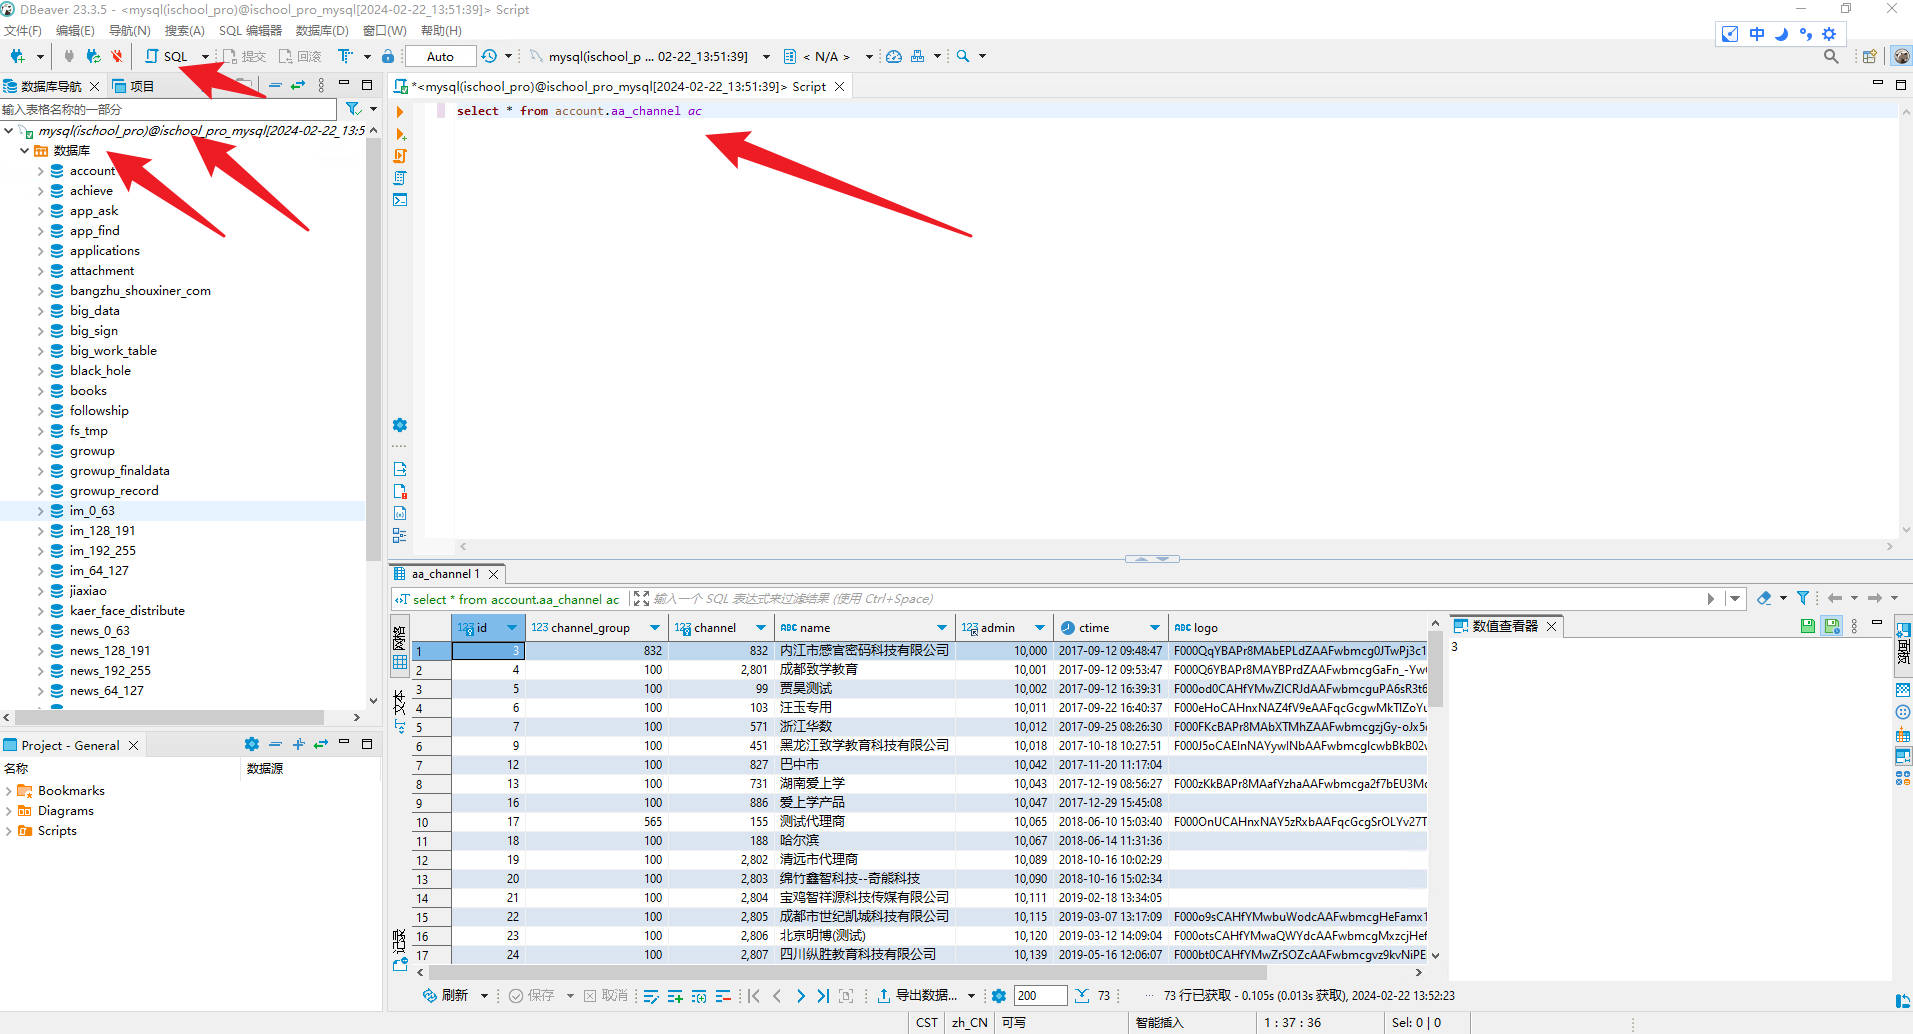Jump to the last row in results
This screenshot has width=1913, height=1034.
(x=823, y=996)
